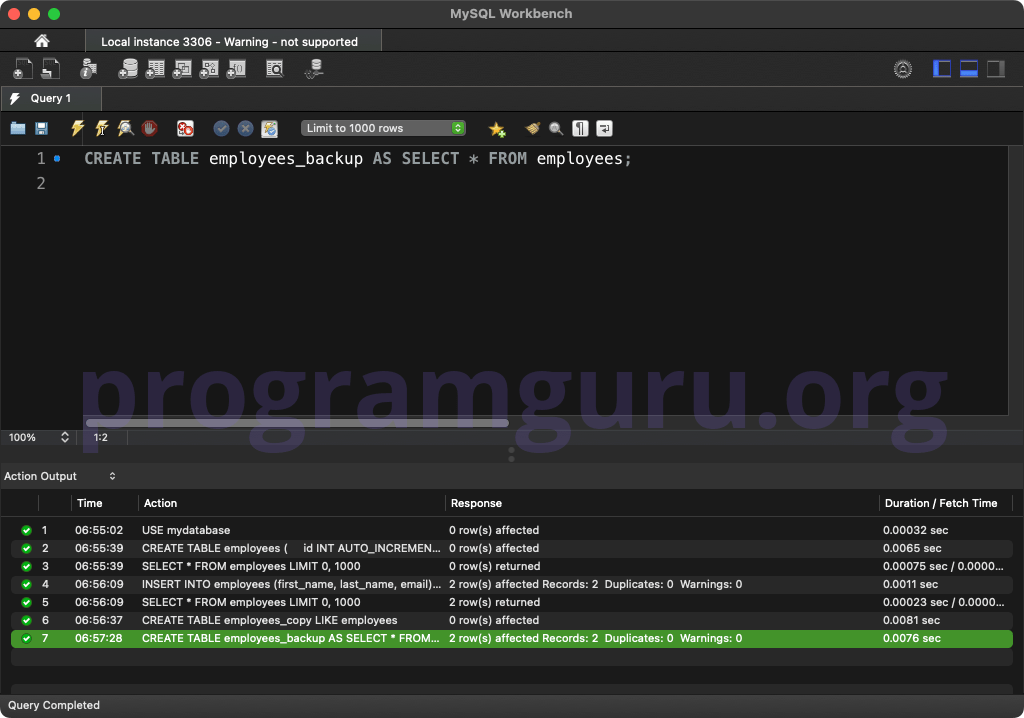Viewport: 1024px width, 718px height.
Task: Select SELECT row at 06:56:09
Action: [x=512, y=602]
